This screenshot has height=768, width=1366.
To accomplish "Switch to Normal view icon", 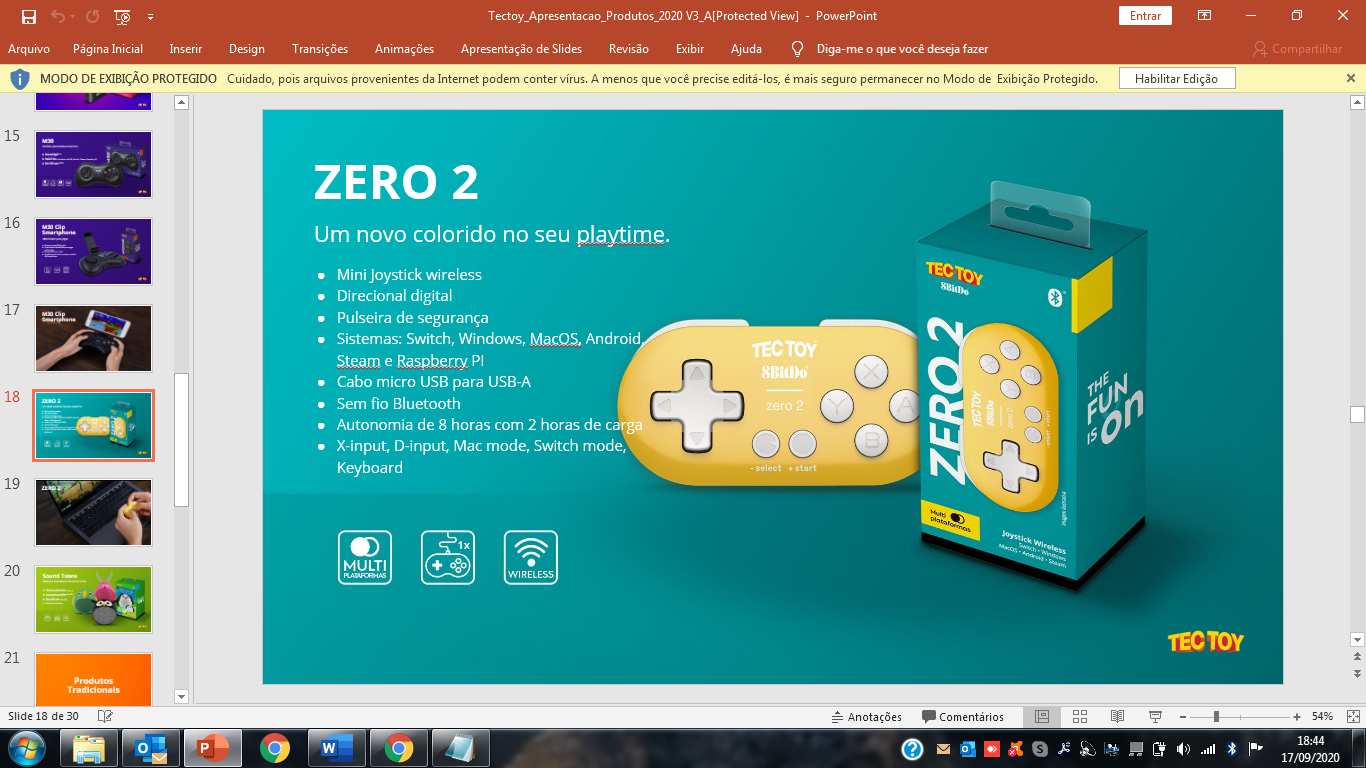I will 1042,716.
